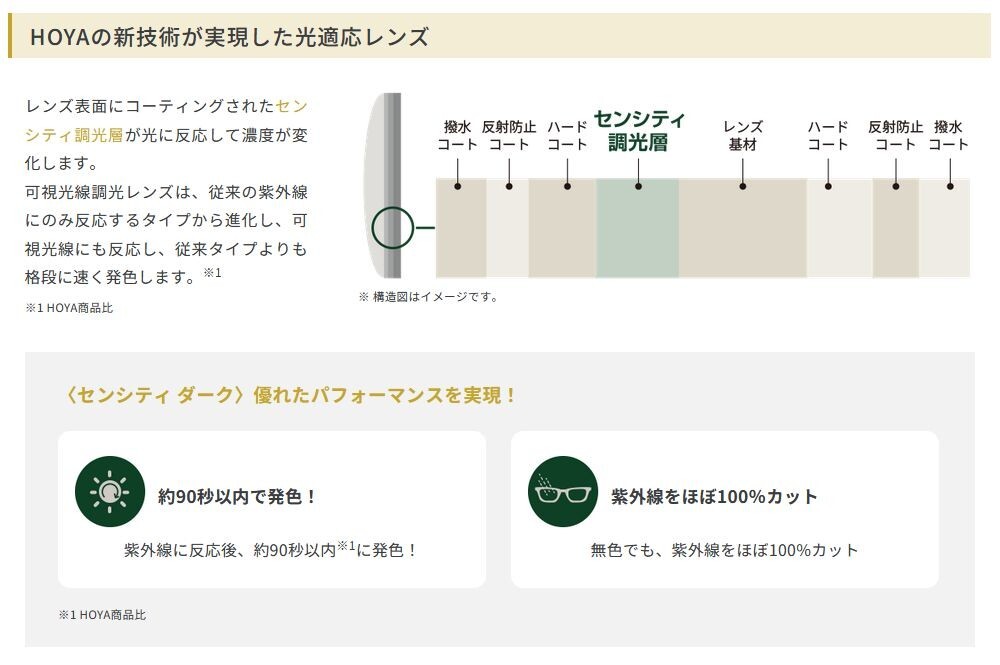1000x665 pixels.
Task: Click the sentence 可視光線調光レンズは、従来の紫外線
Action: tap(166, 191)
